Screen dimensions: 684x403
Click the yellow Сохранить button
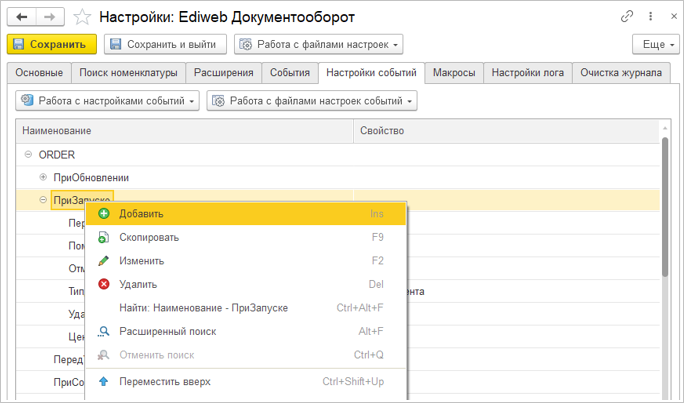52,44
